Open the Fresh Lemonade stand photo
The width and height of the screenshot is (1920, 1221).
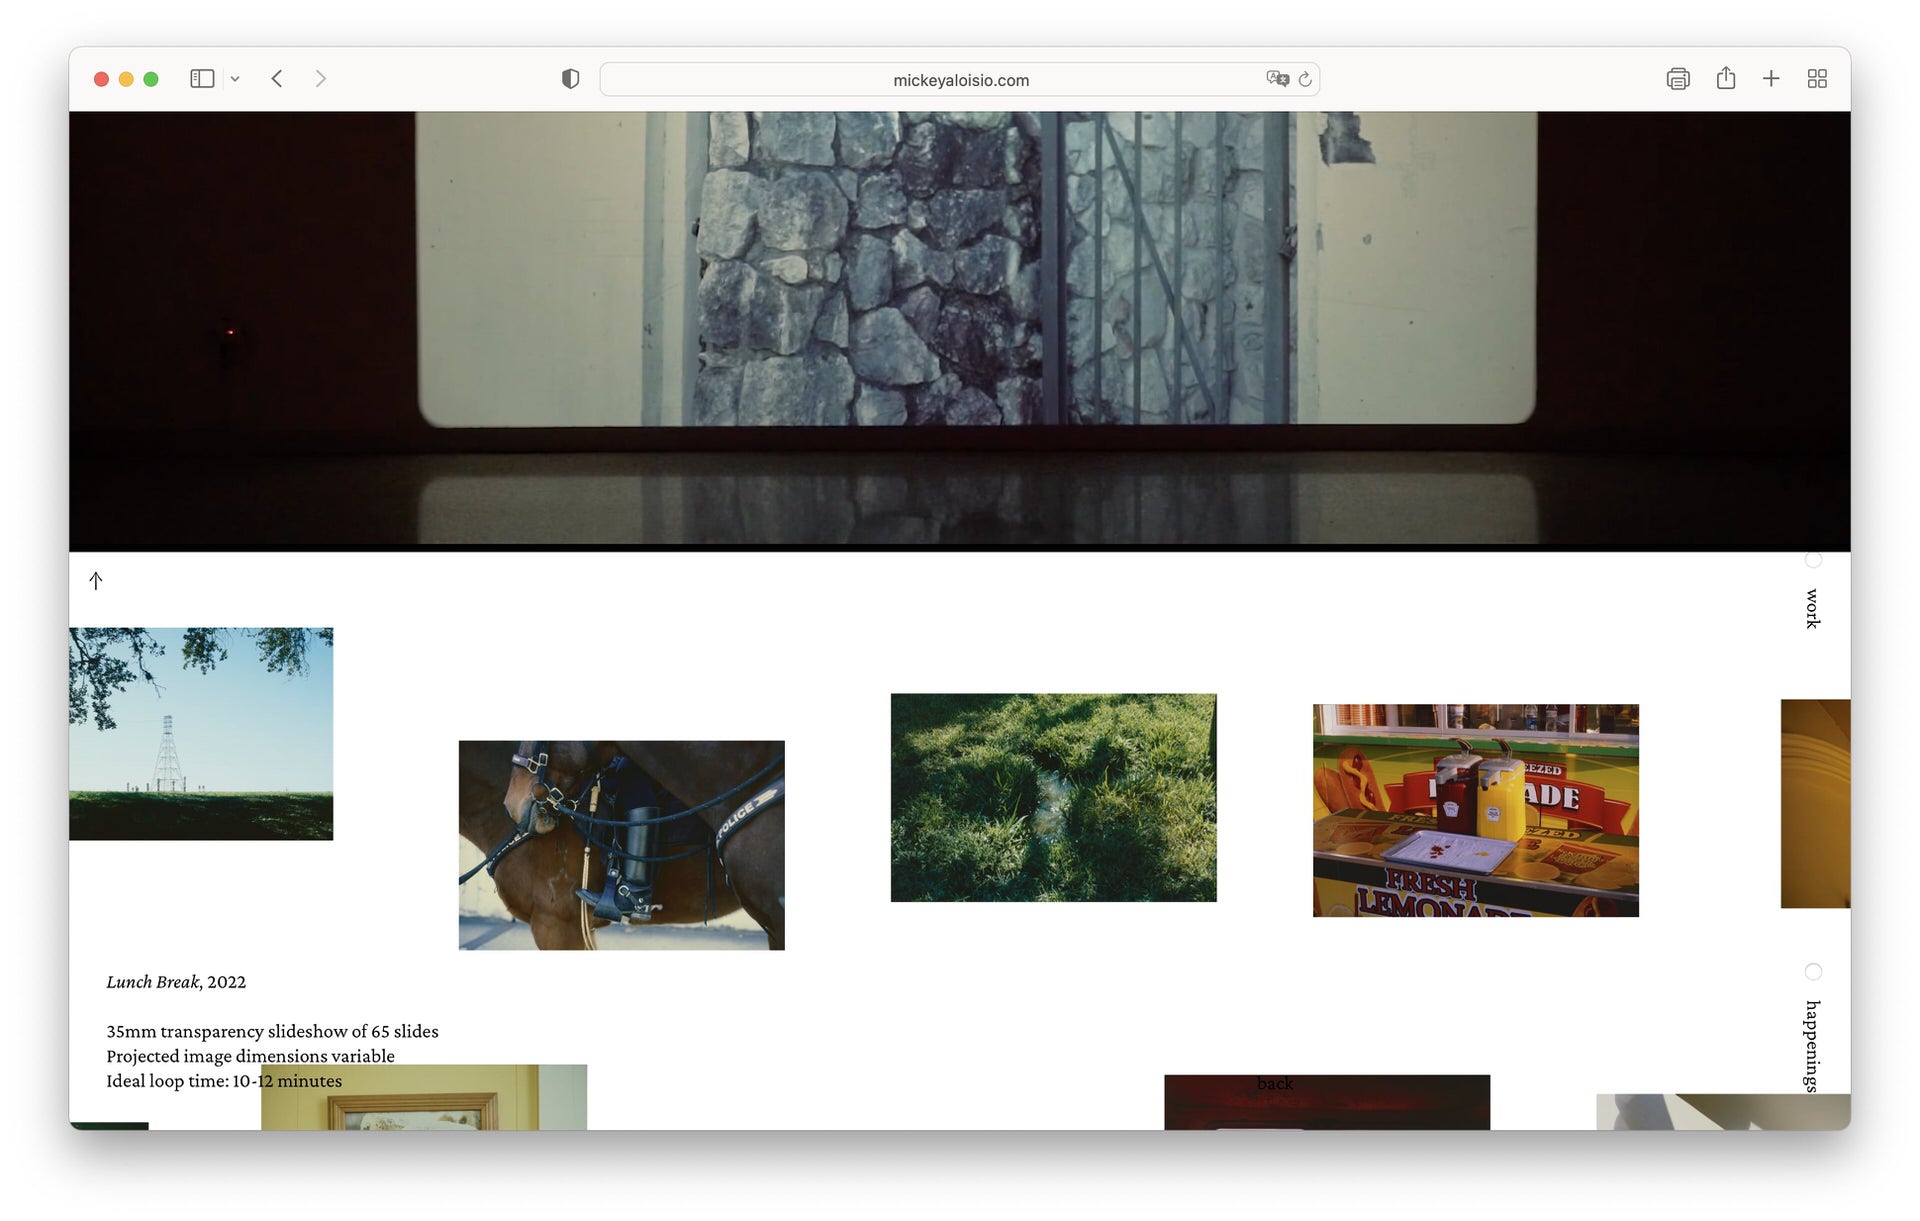(x=1475, y=810)
